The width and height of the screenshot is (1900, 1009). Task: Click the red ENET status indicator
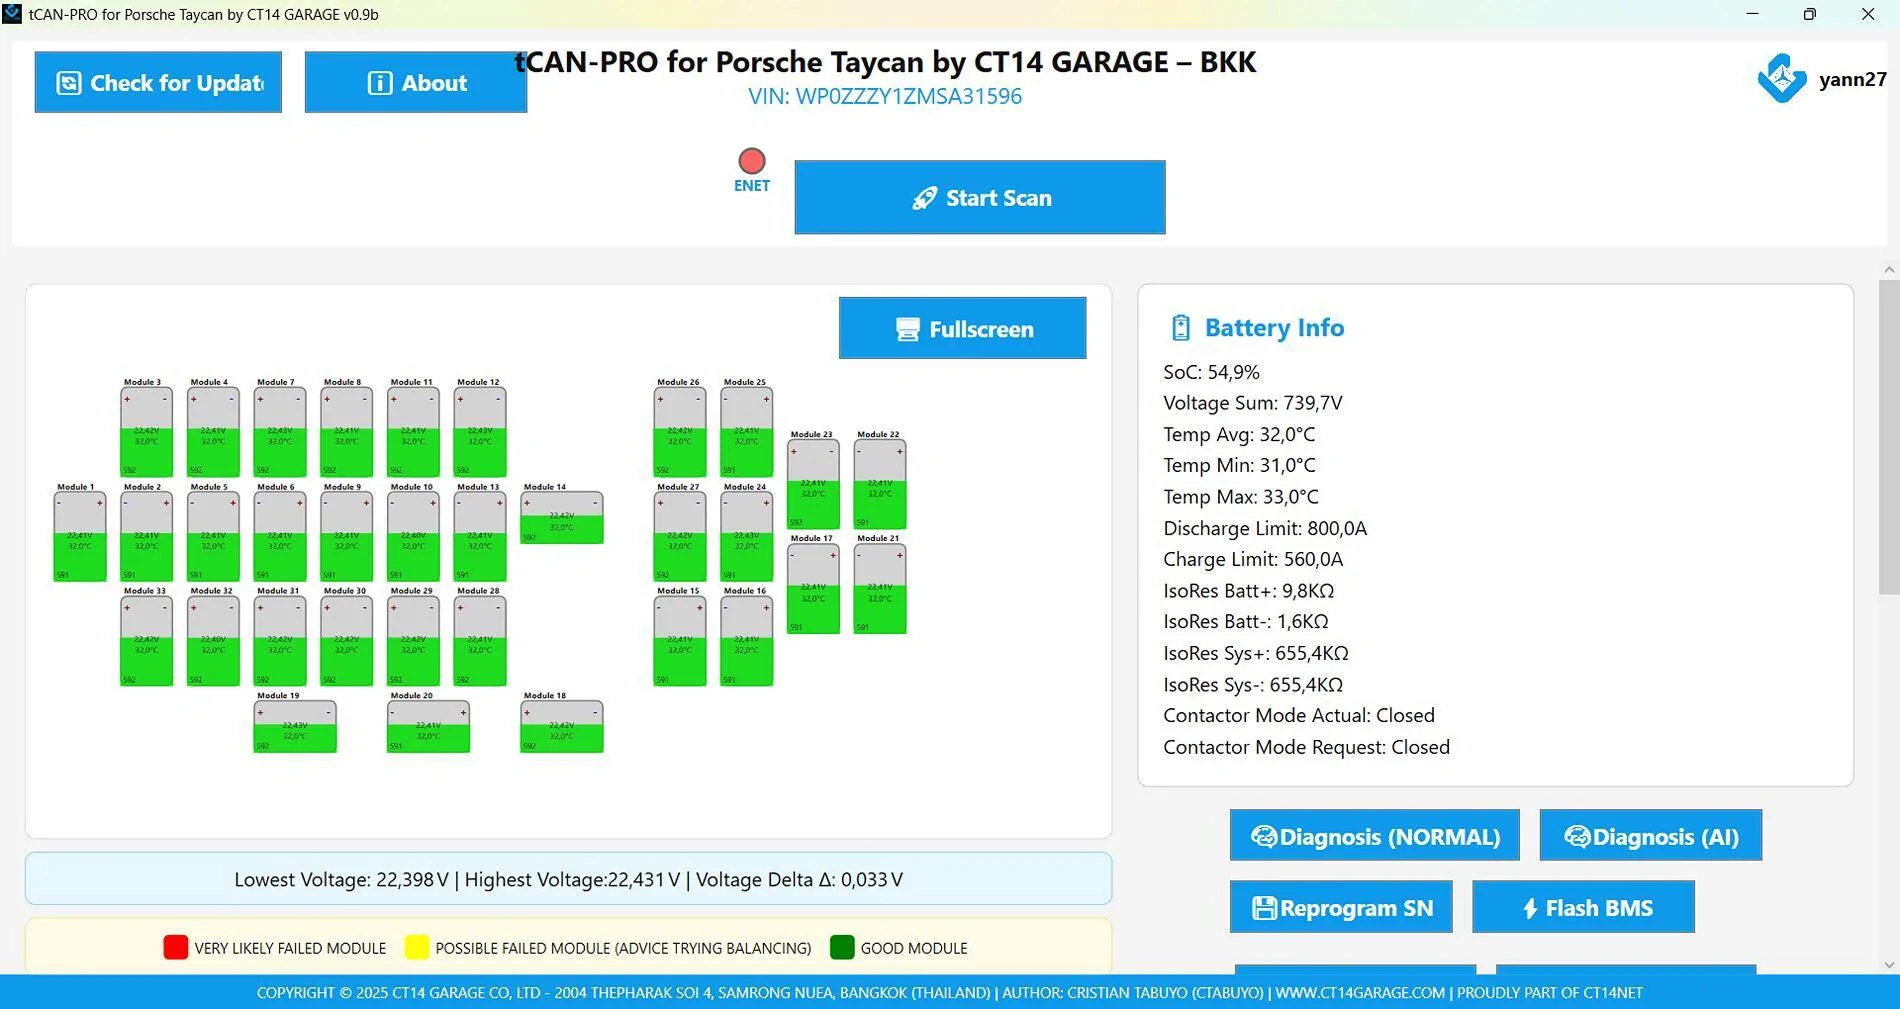(752, 161)
